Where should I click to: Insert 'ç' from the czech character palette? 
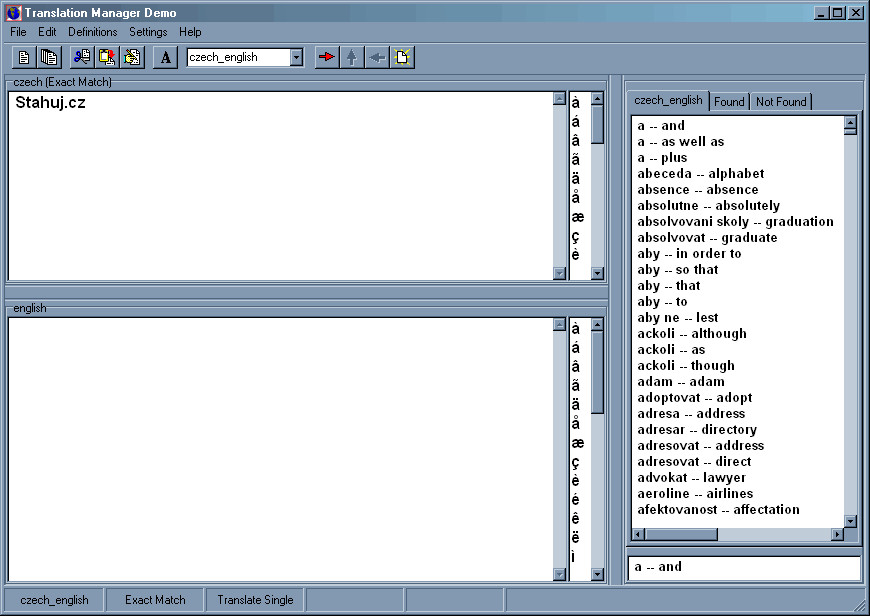576,236
